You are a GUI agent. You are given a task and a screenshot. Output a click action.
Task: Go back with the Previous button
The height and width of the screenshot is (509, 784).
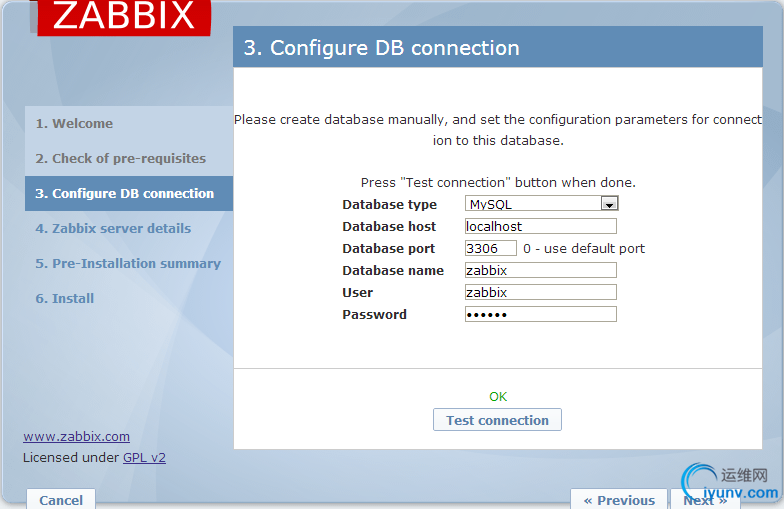pyautogui.click(x=619, y=500)
